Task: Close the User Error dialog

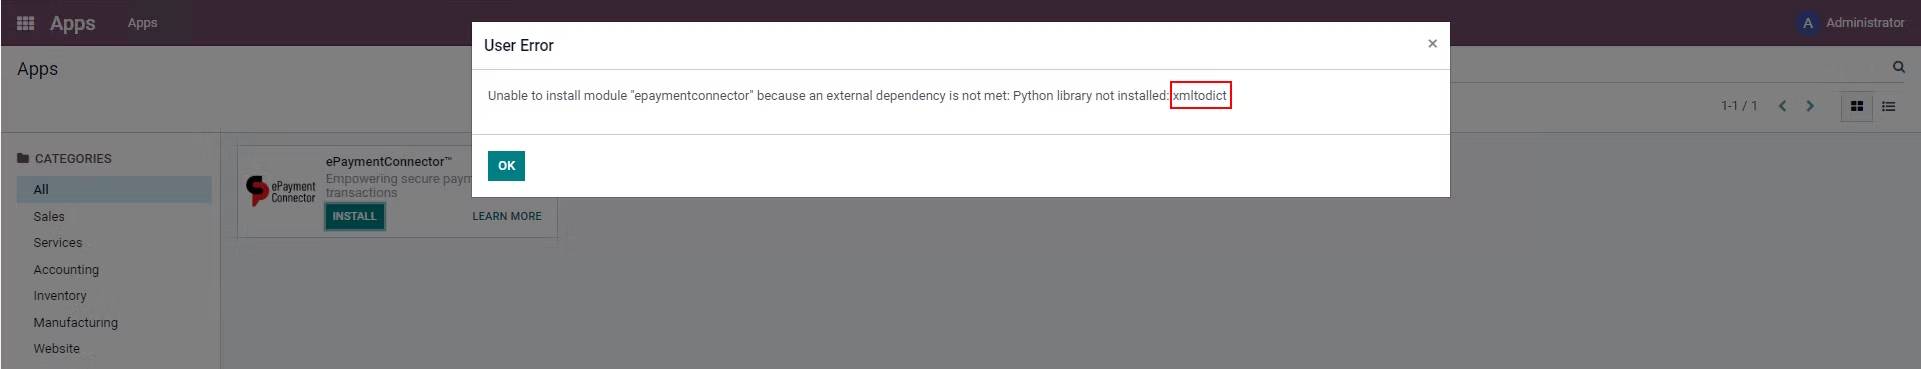Action: point(1432,44)
